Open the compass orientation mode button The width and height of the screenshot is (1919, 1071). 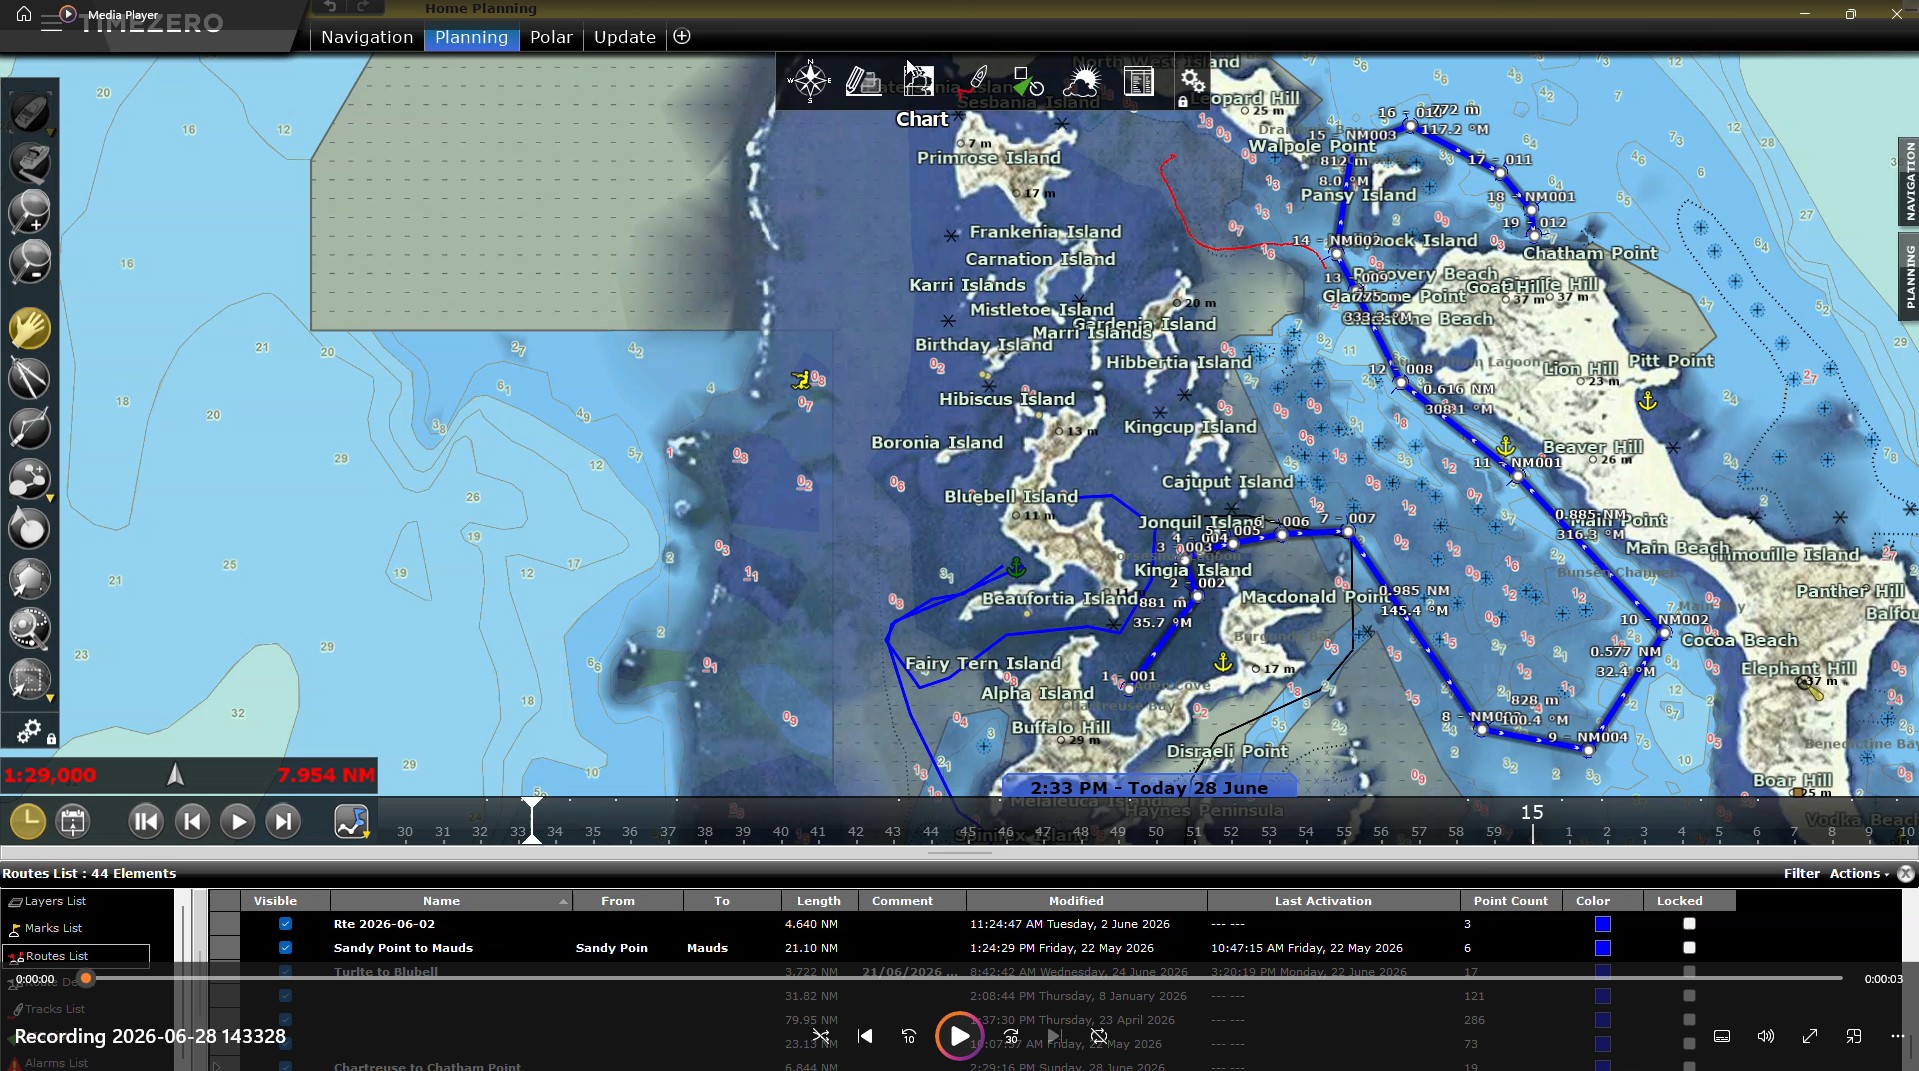pyautogui.click(x=809, y=81)
